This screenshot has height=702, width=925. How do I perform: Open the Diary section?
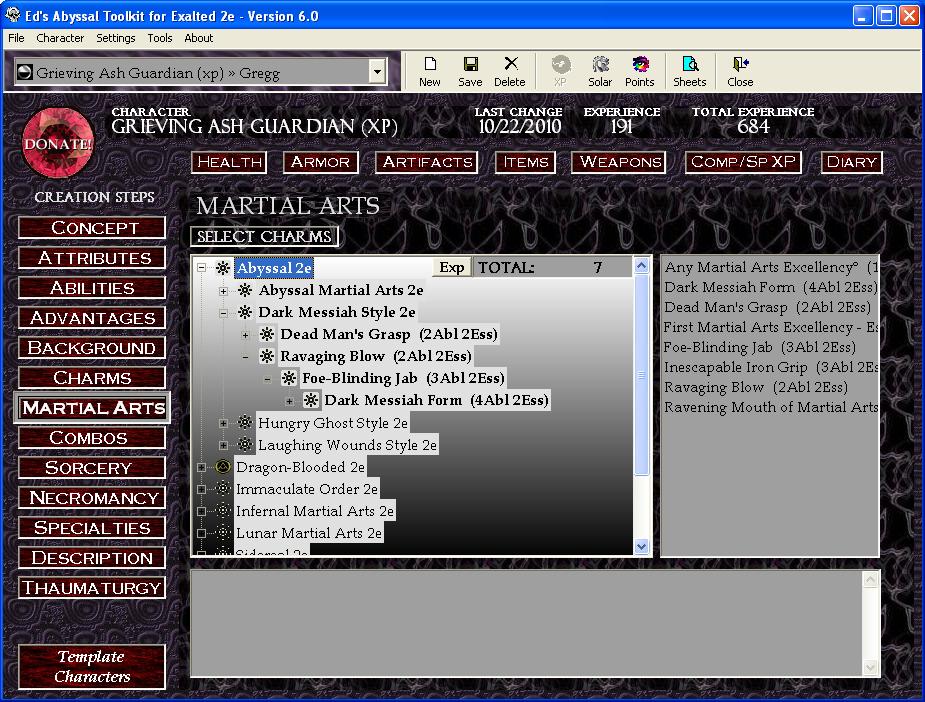click(x=851, y=162)
